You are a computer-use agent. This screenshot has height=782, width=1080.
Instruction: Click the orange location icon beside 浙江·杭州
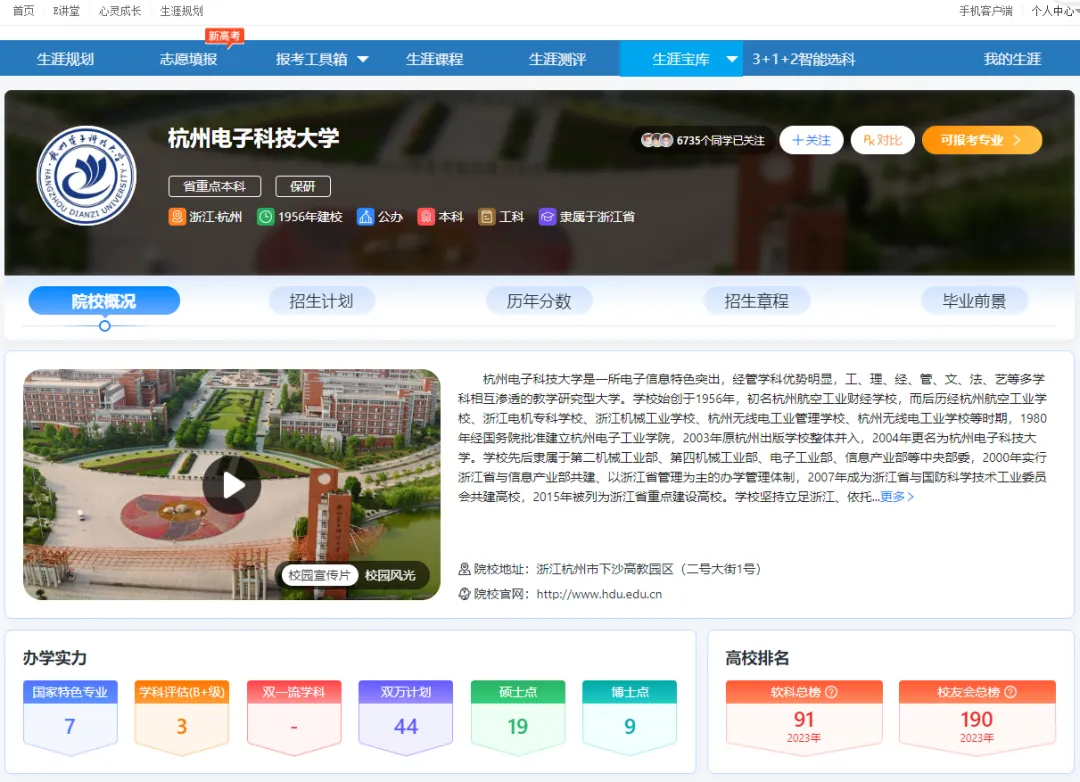pos(177,217)
